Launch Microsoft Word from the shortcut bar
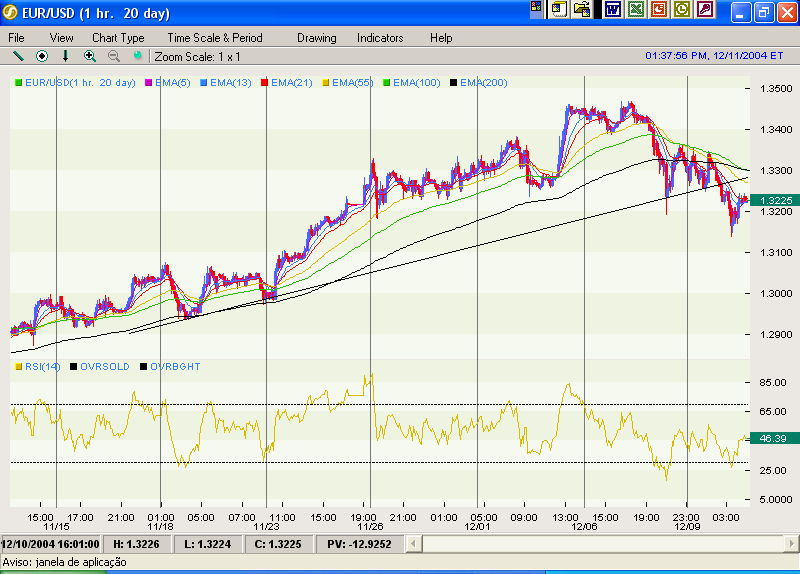Screen dimensions: 800x574 [613, 10]
